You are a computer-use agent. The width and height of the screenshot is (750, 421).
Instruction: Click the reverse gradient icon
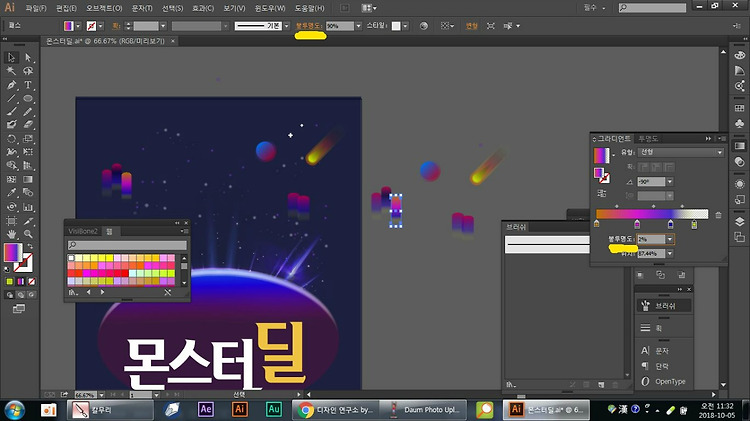point(602,193)
